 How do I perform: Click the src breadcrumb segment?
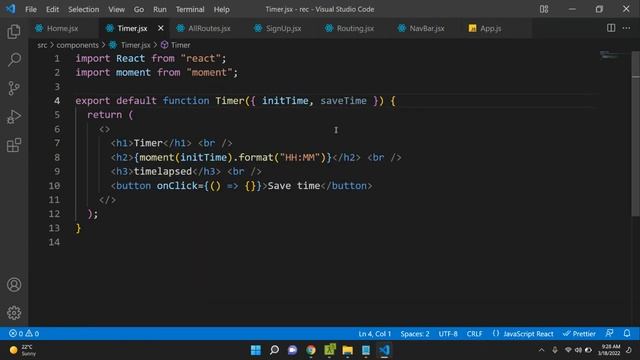[x=42, y=45]
